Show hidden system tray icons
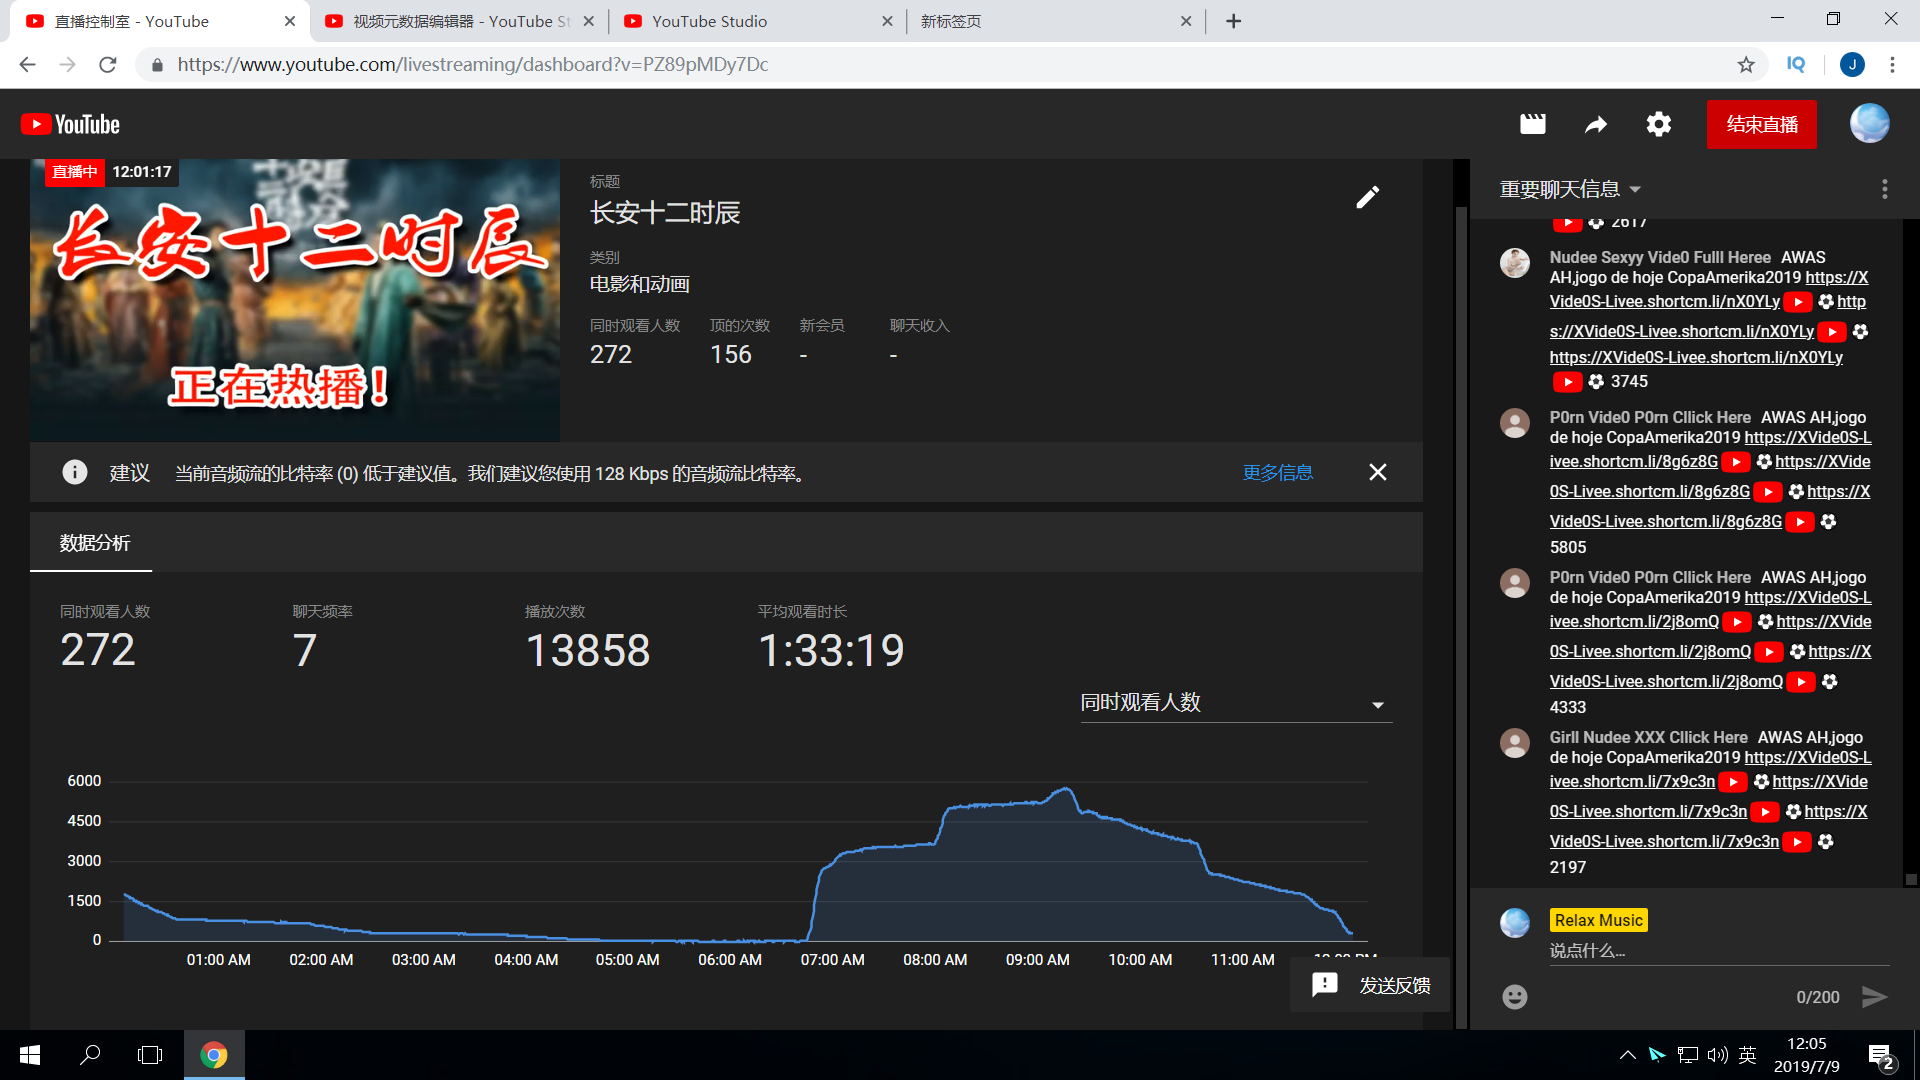 click(x=1628, y=1055)
